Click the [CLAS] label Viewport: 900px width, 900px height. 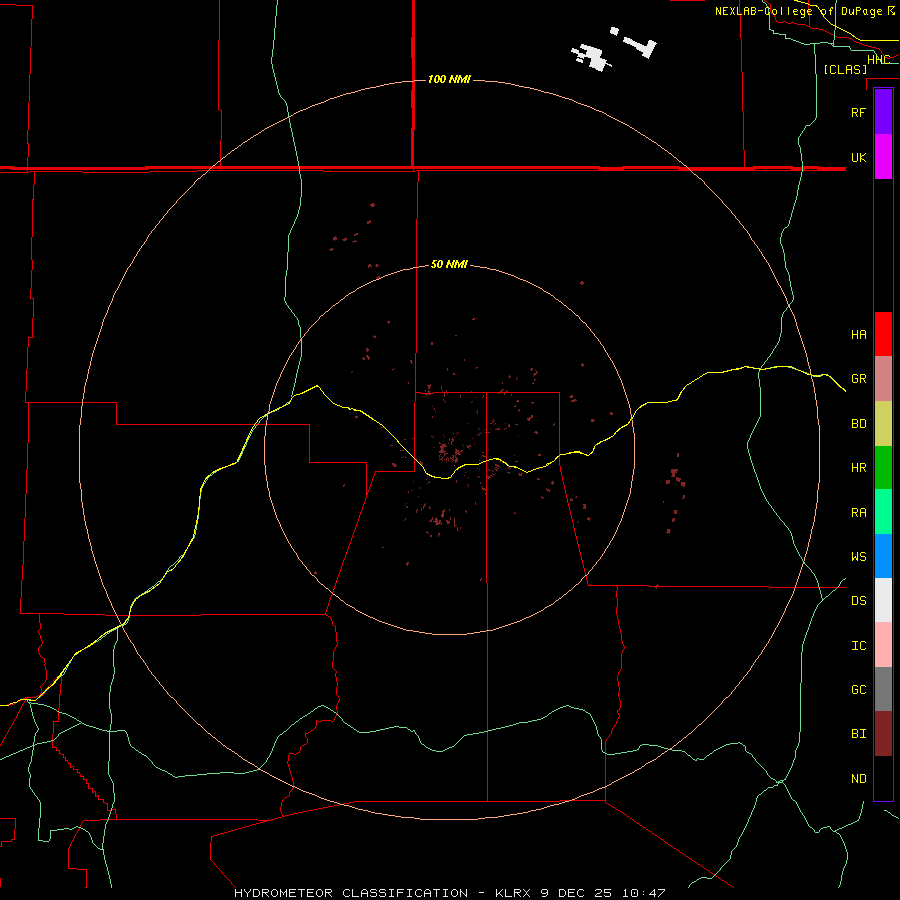(845, 69)
